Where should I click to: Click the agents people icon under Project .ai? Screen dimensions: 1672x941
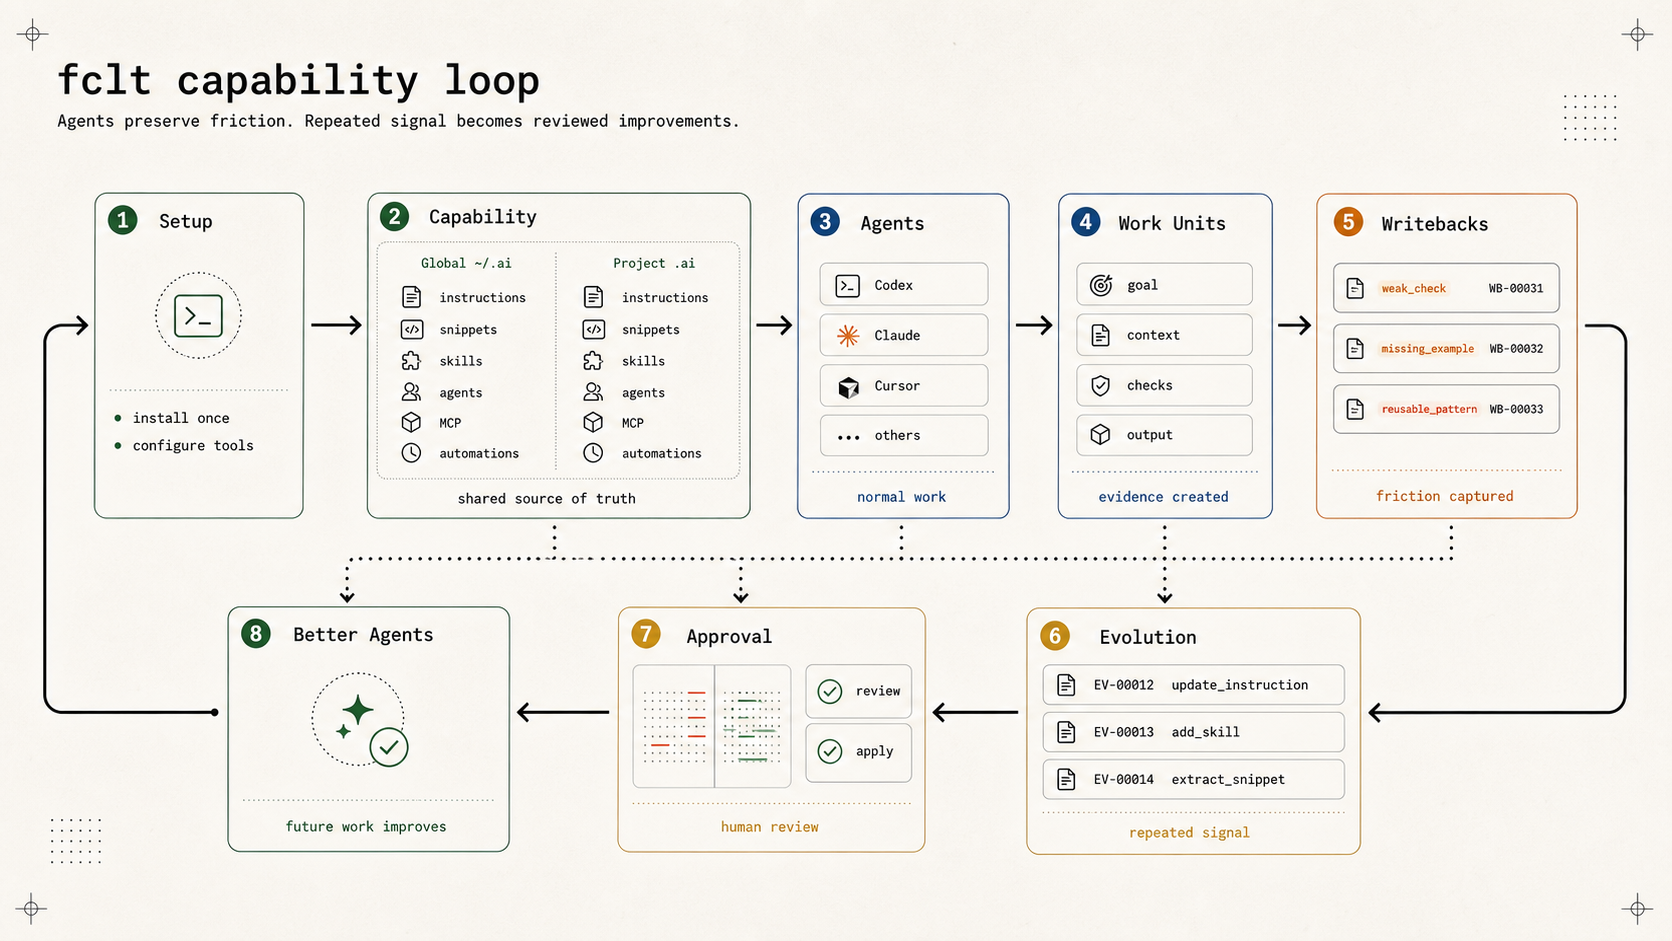pyautogui.click(x=593, y=392)
